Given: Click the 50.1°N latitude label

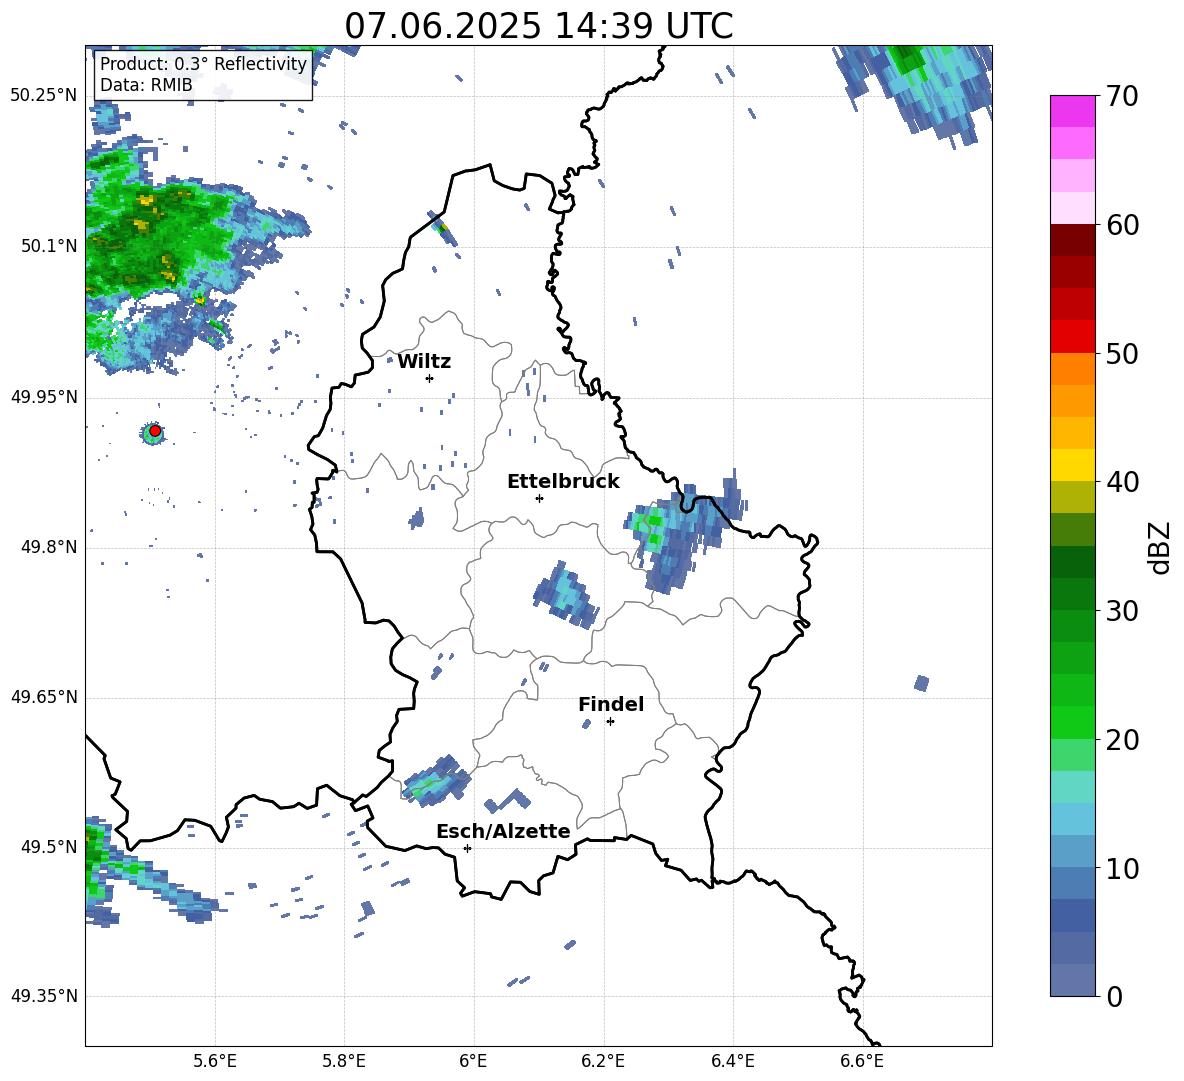Looking at the screenshot, I should 49,246.
